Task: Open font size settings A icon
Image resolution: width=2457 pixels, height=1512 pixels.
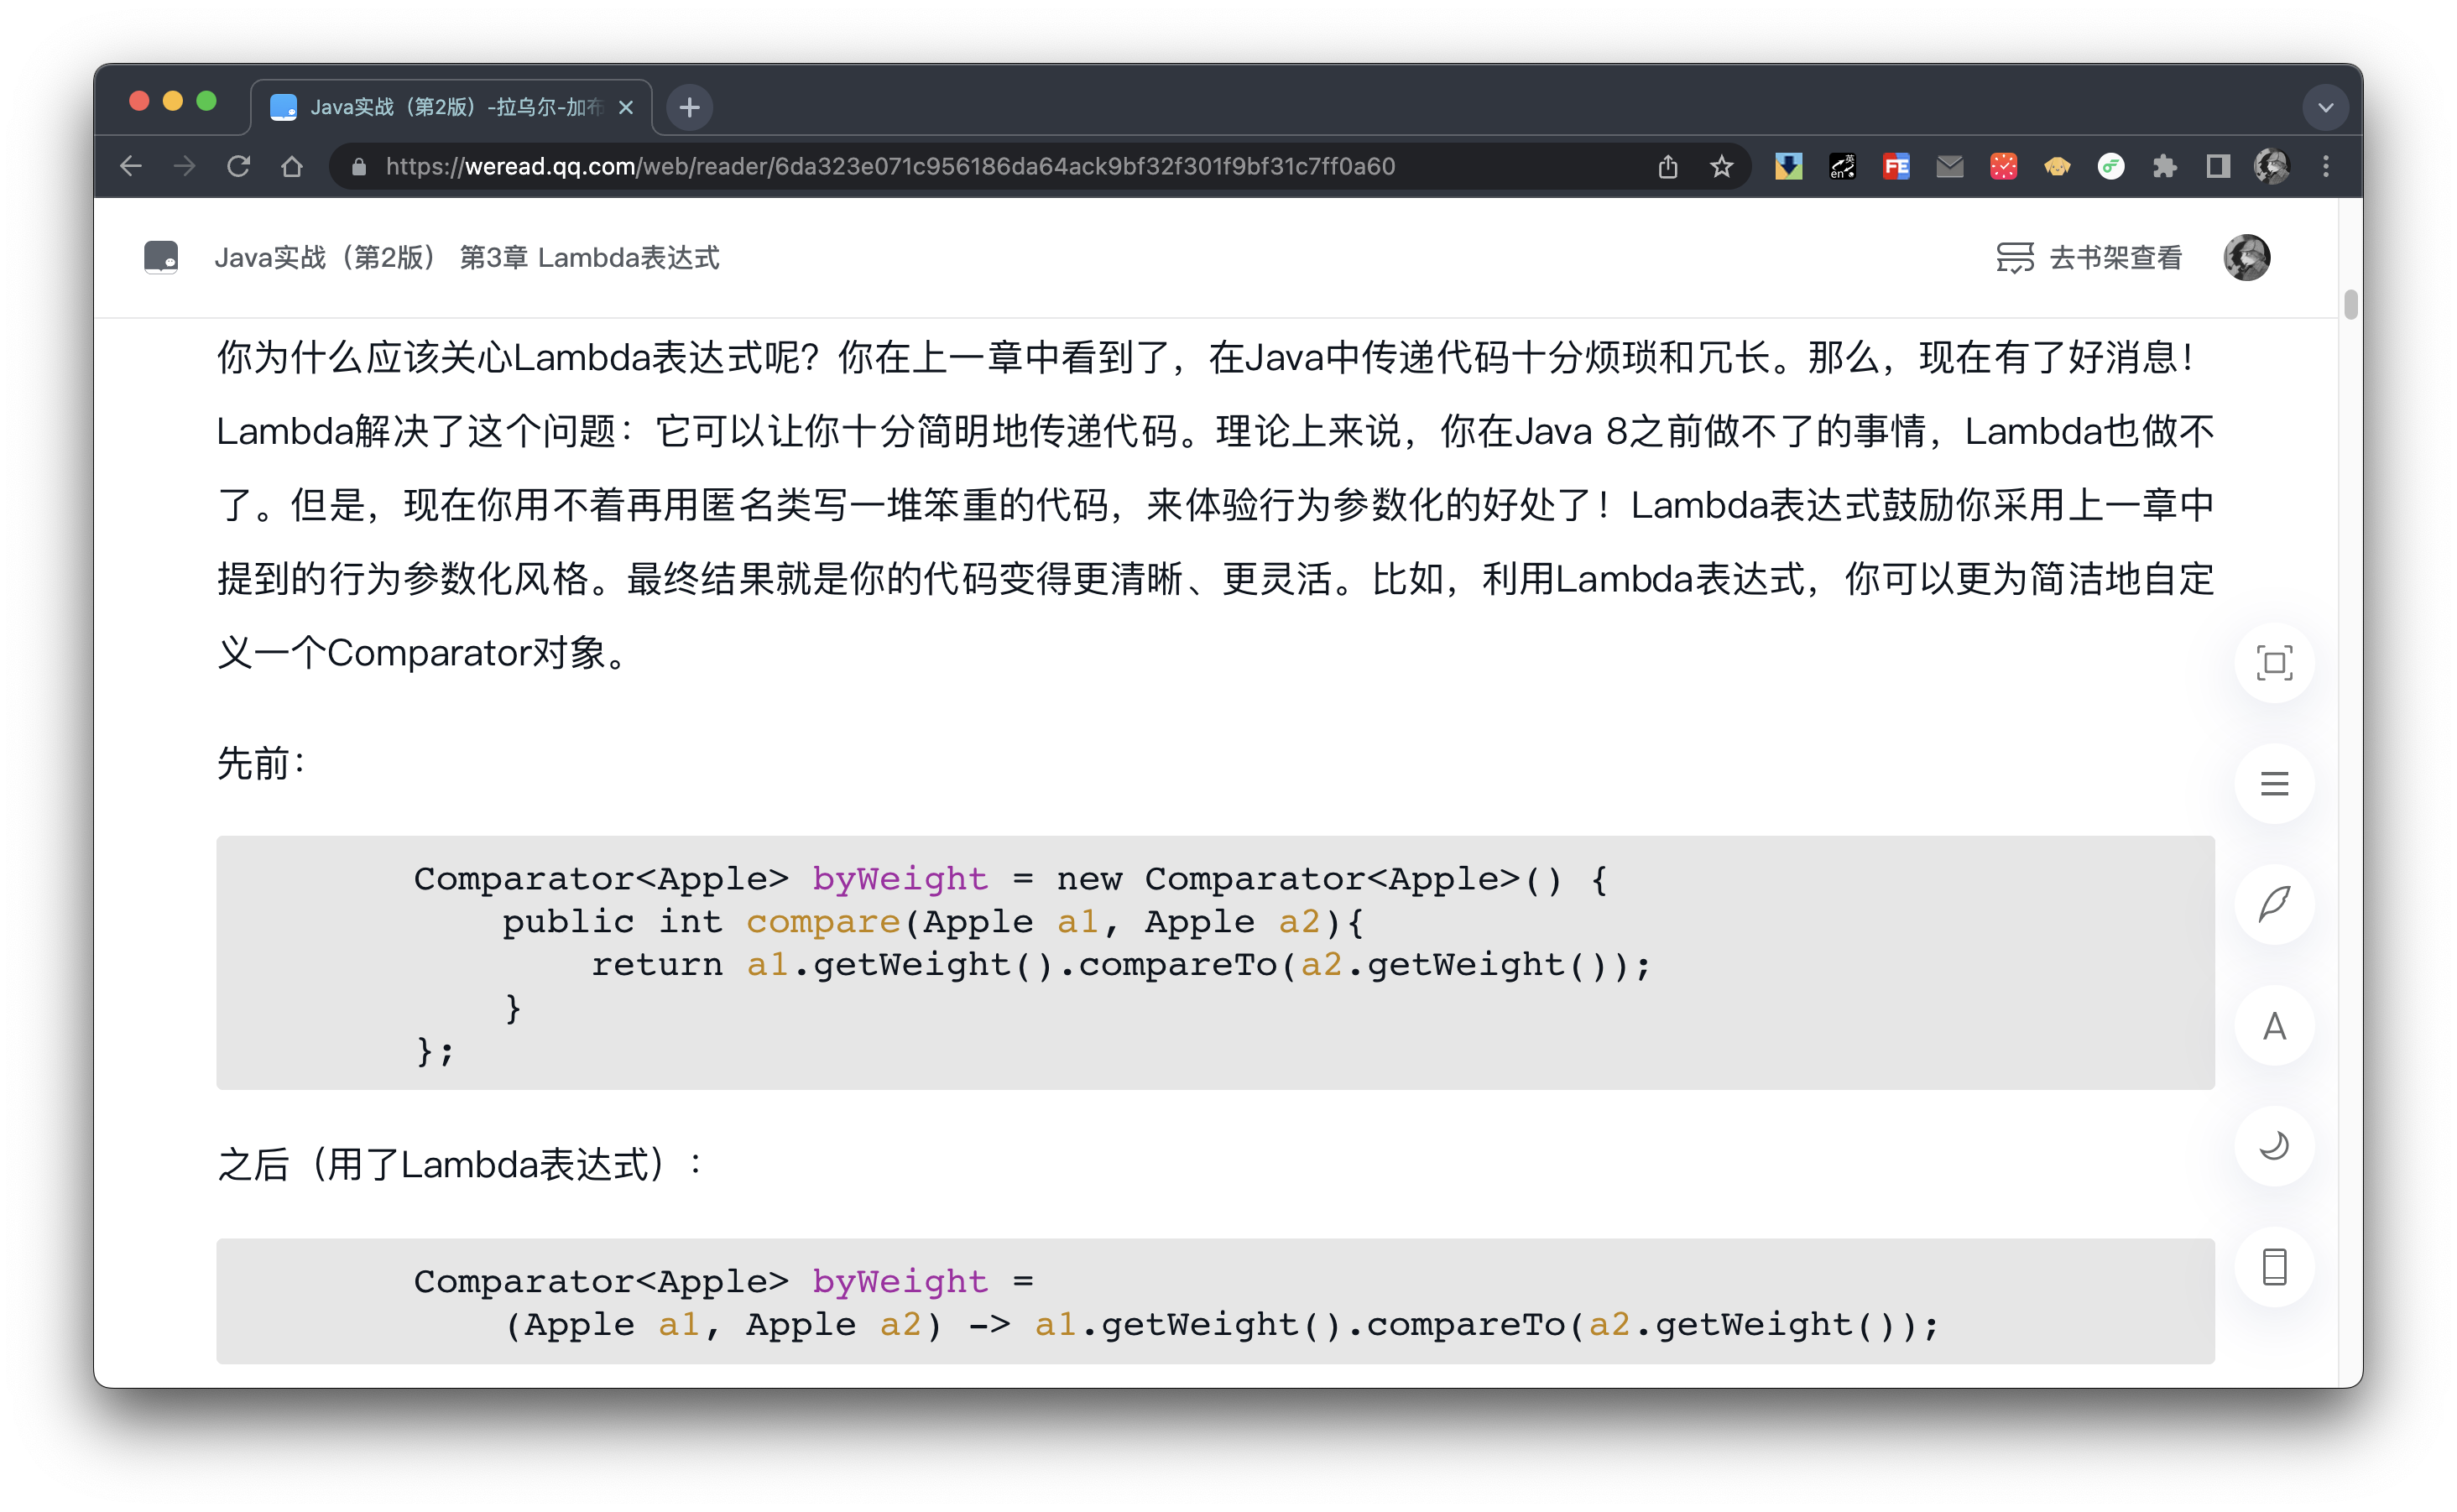Action: coord(2273,1026)
